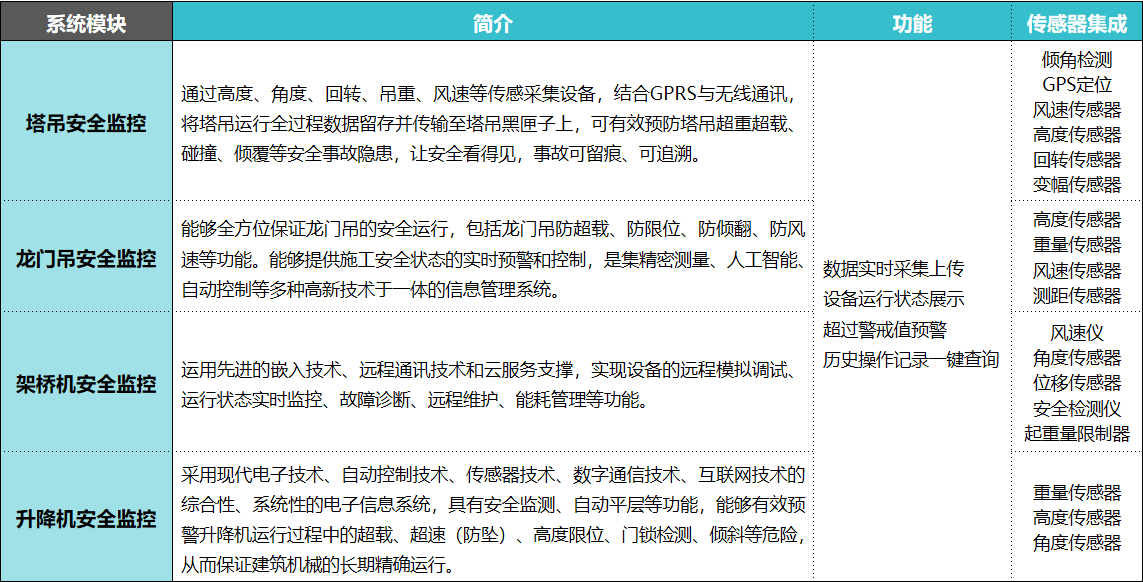Click the 回转传感器 entry
The image size is (1143, 582).
[1077, 160]
